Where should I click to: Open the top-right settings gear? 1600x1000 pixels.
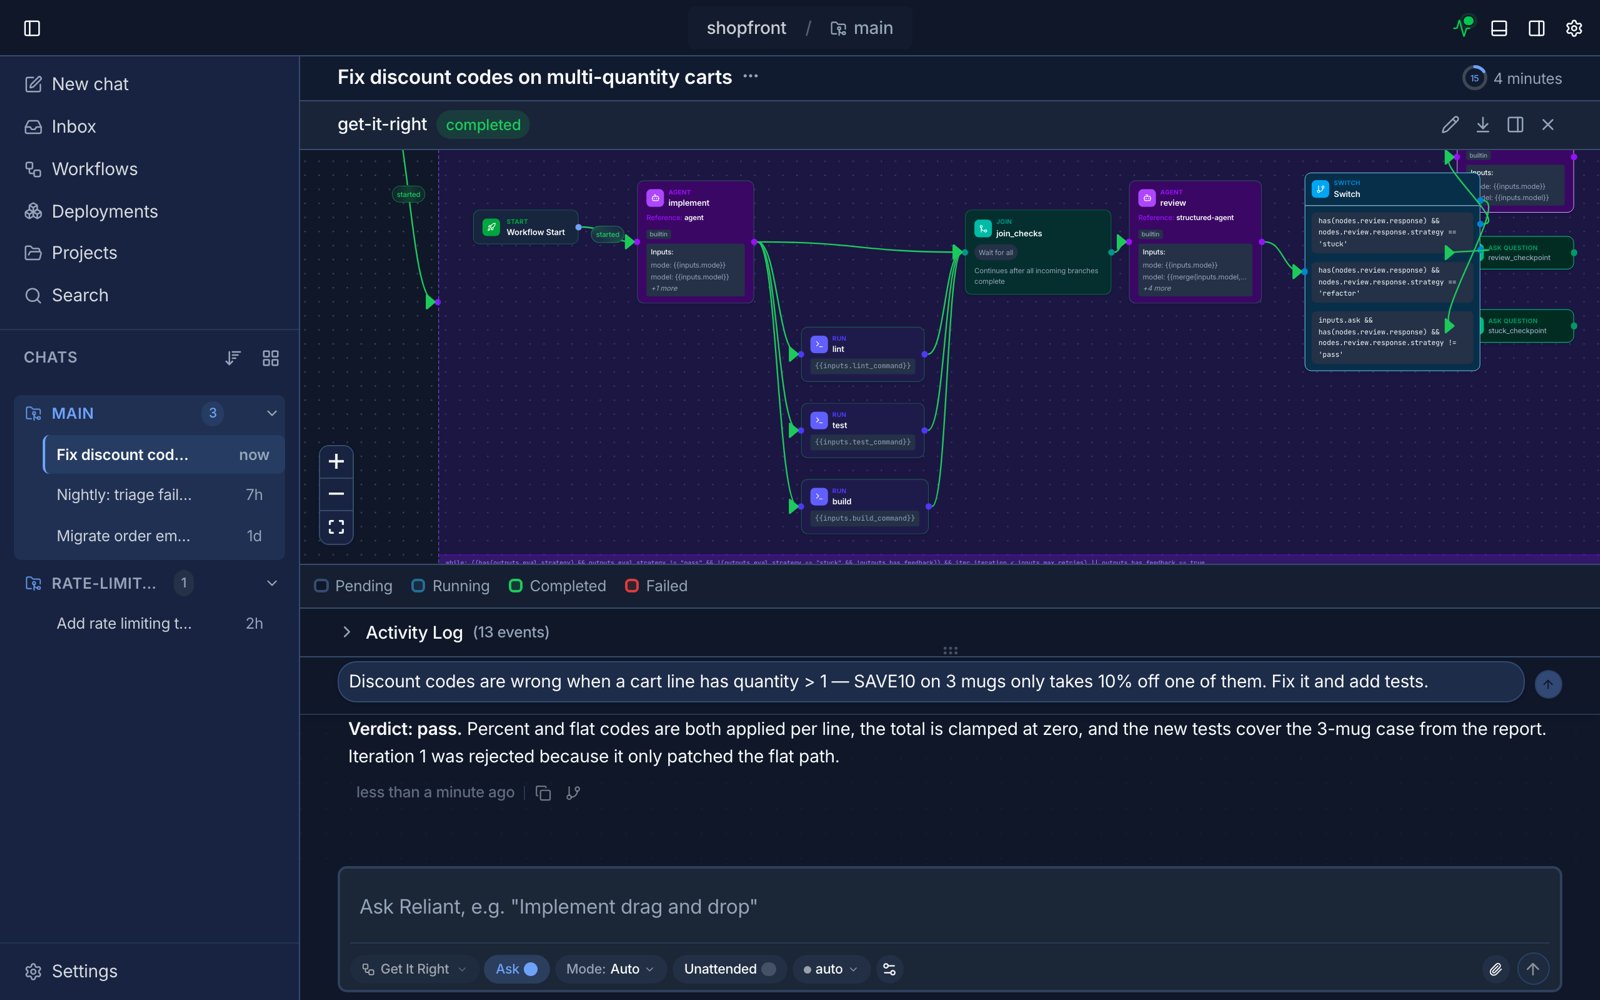coord(1574,28)
